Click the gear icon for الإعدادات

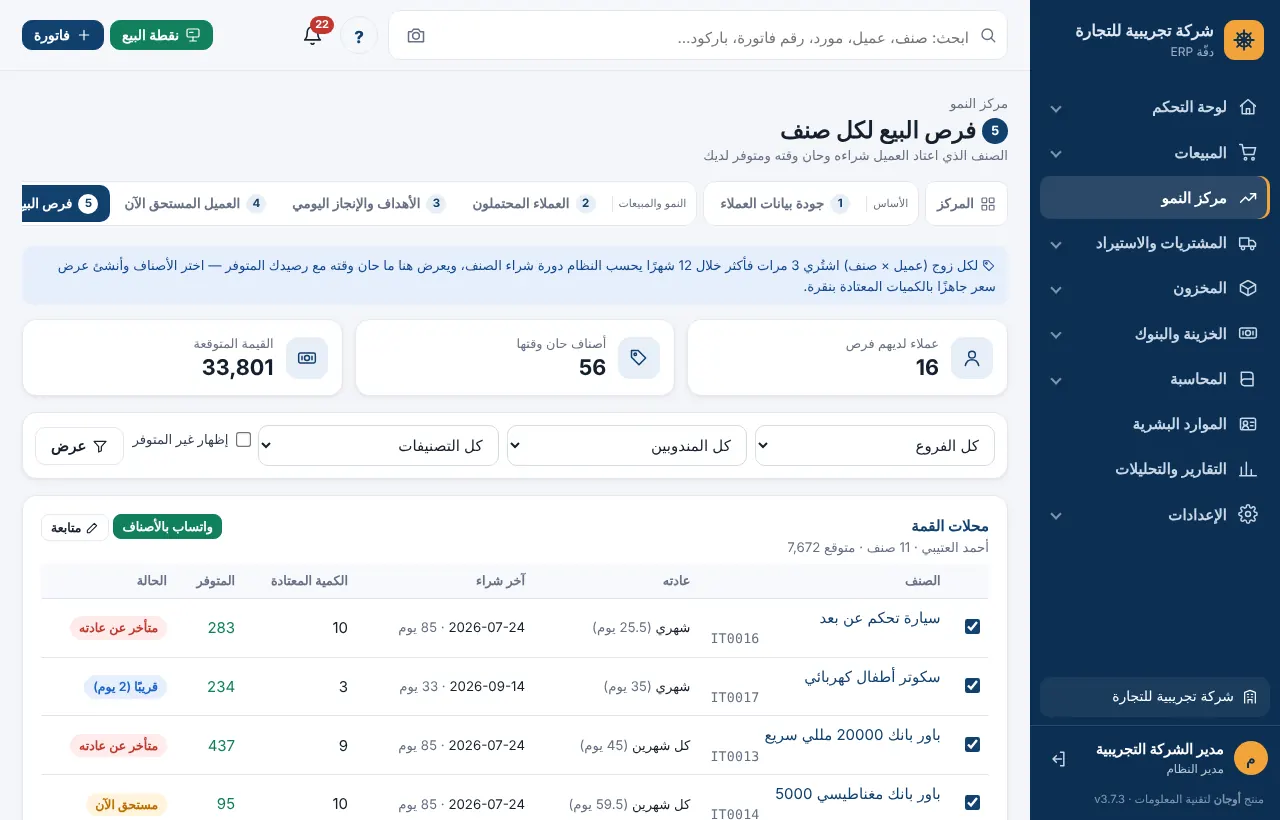(x=1247, y=514)
